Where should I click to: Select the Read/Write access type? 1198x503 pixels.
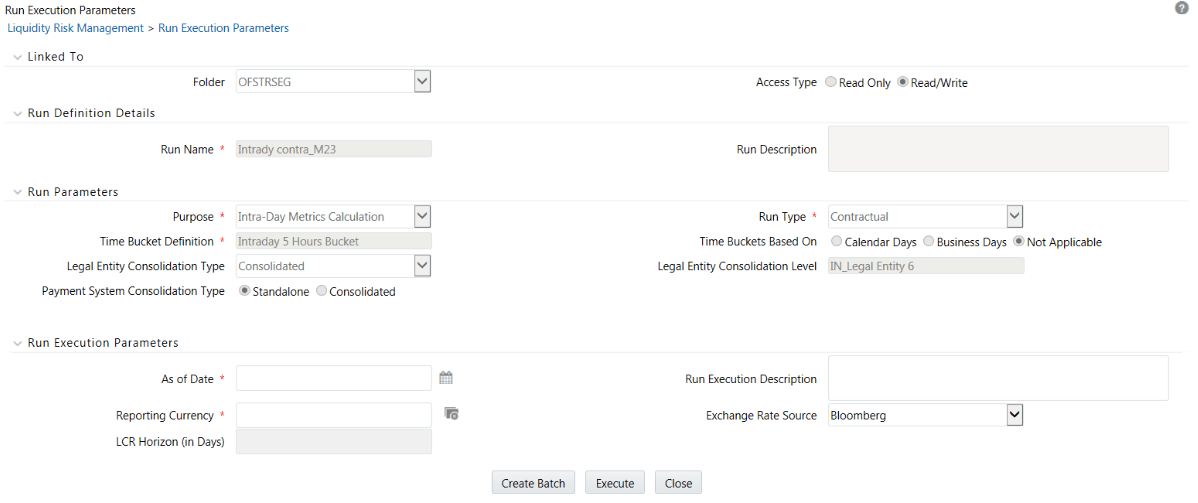coord(903,83)
